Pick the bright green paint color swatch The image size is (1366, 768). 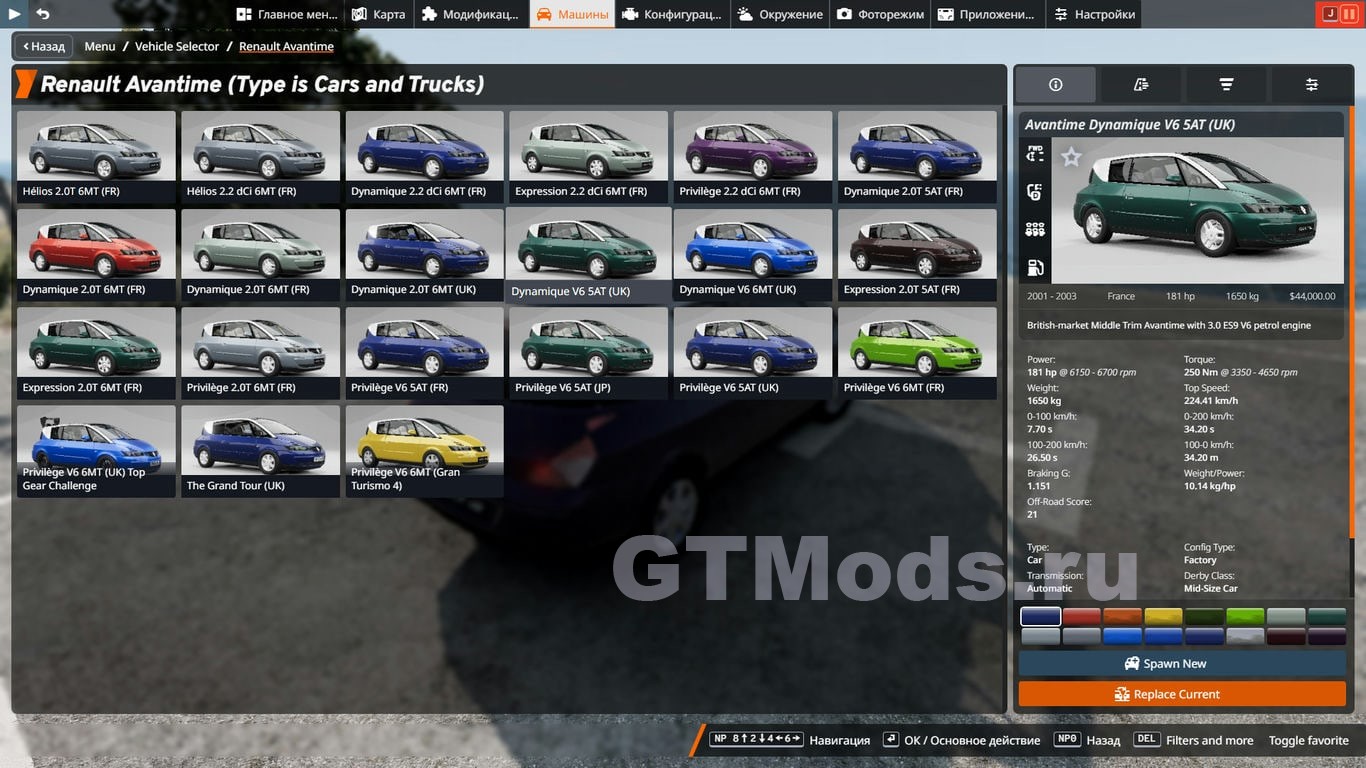[x=1245, y=616]
